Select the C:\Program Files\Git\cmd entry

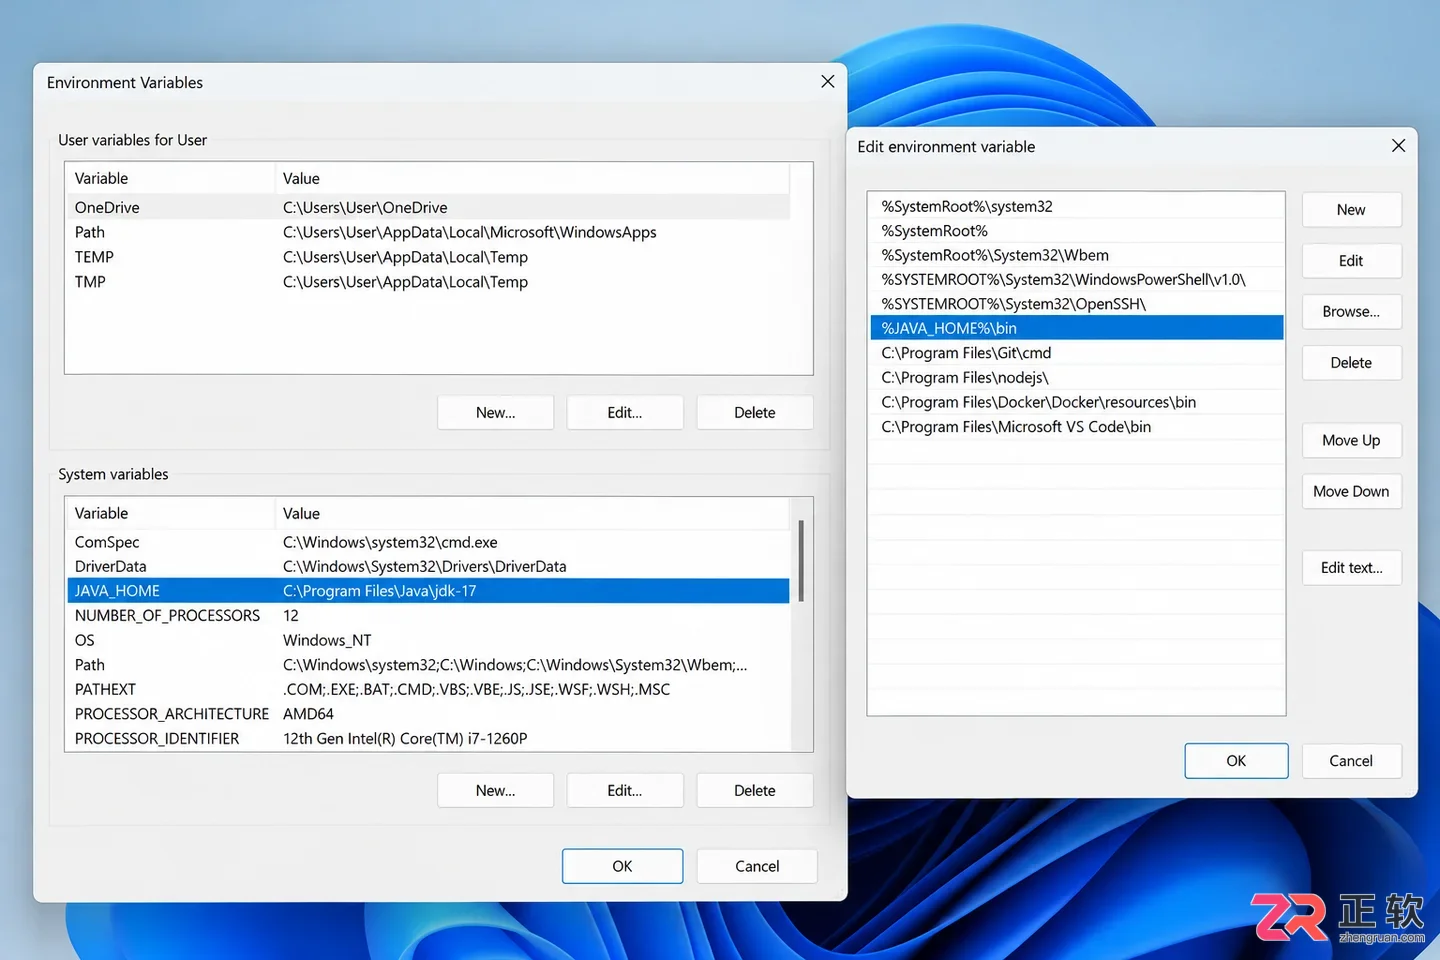tap(1076, 353)
